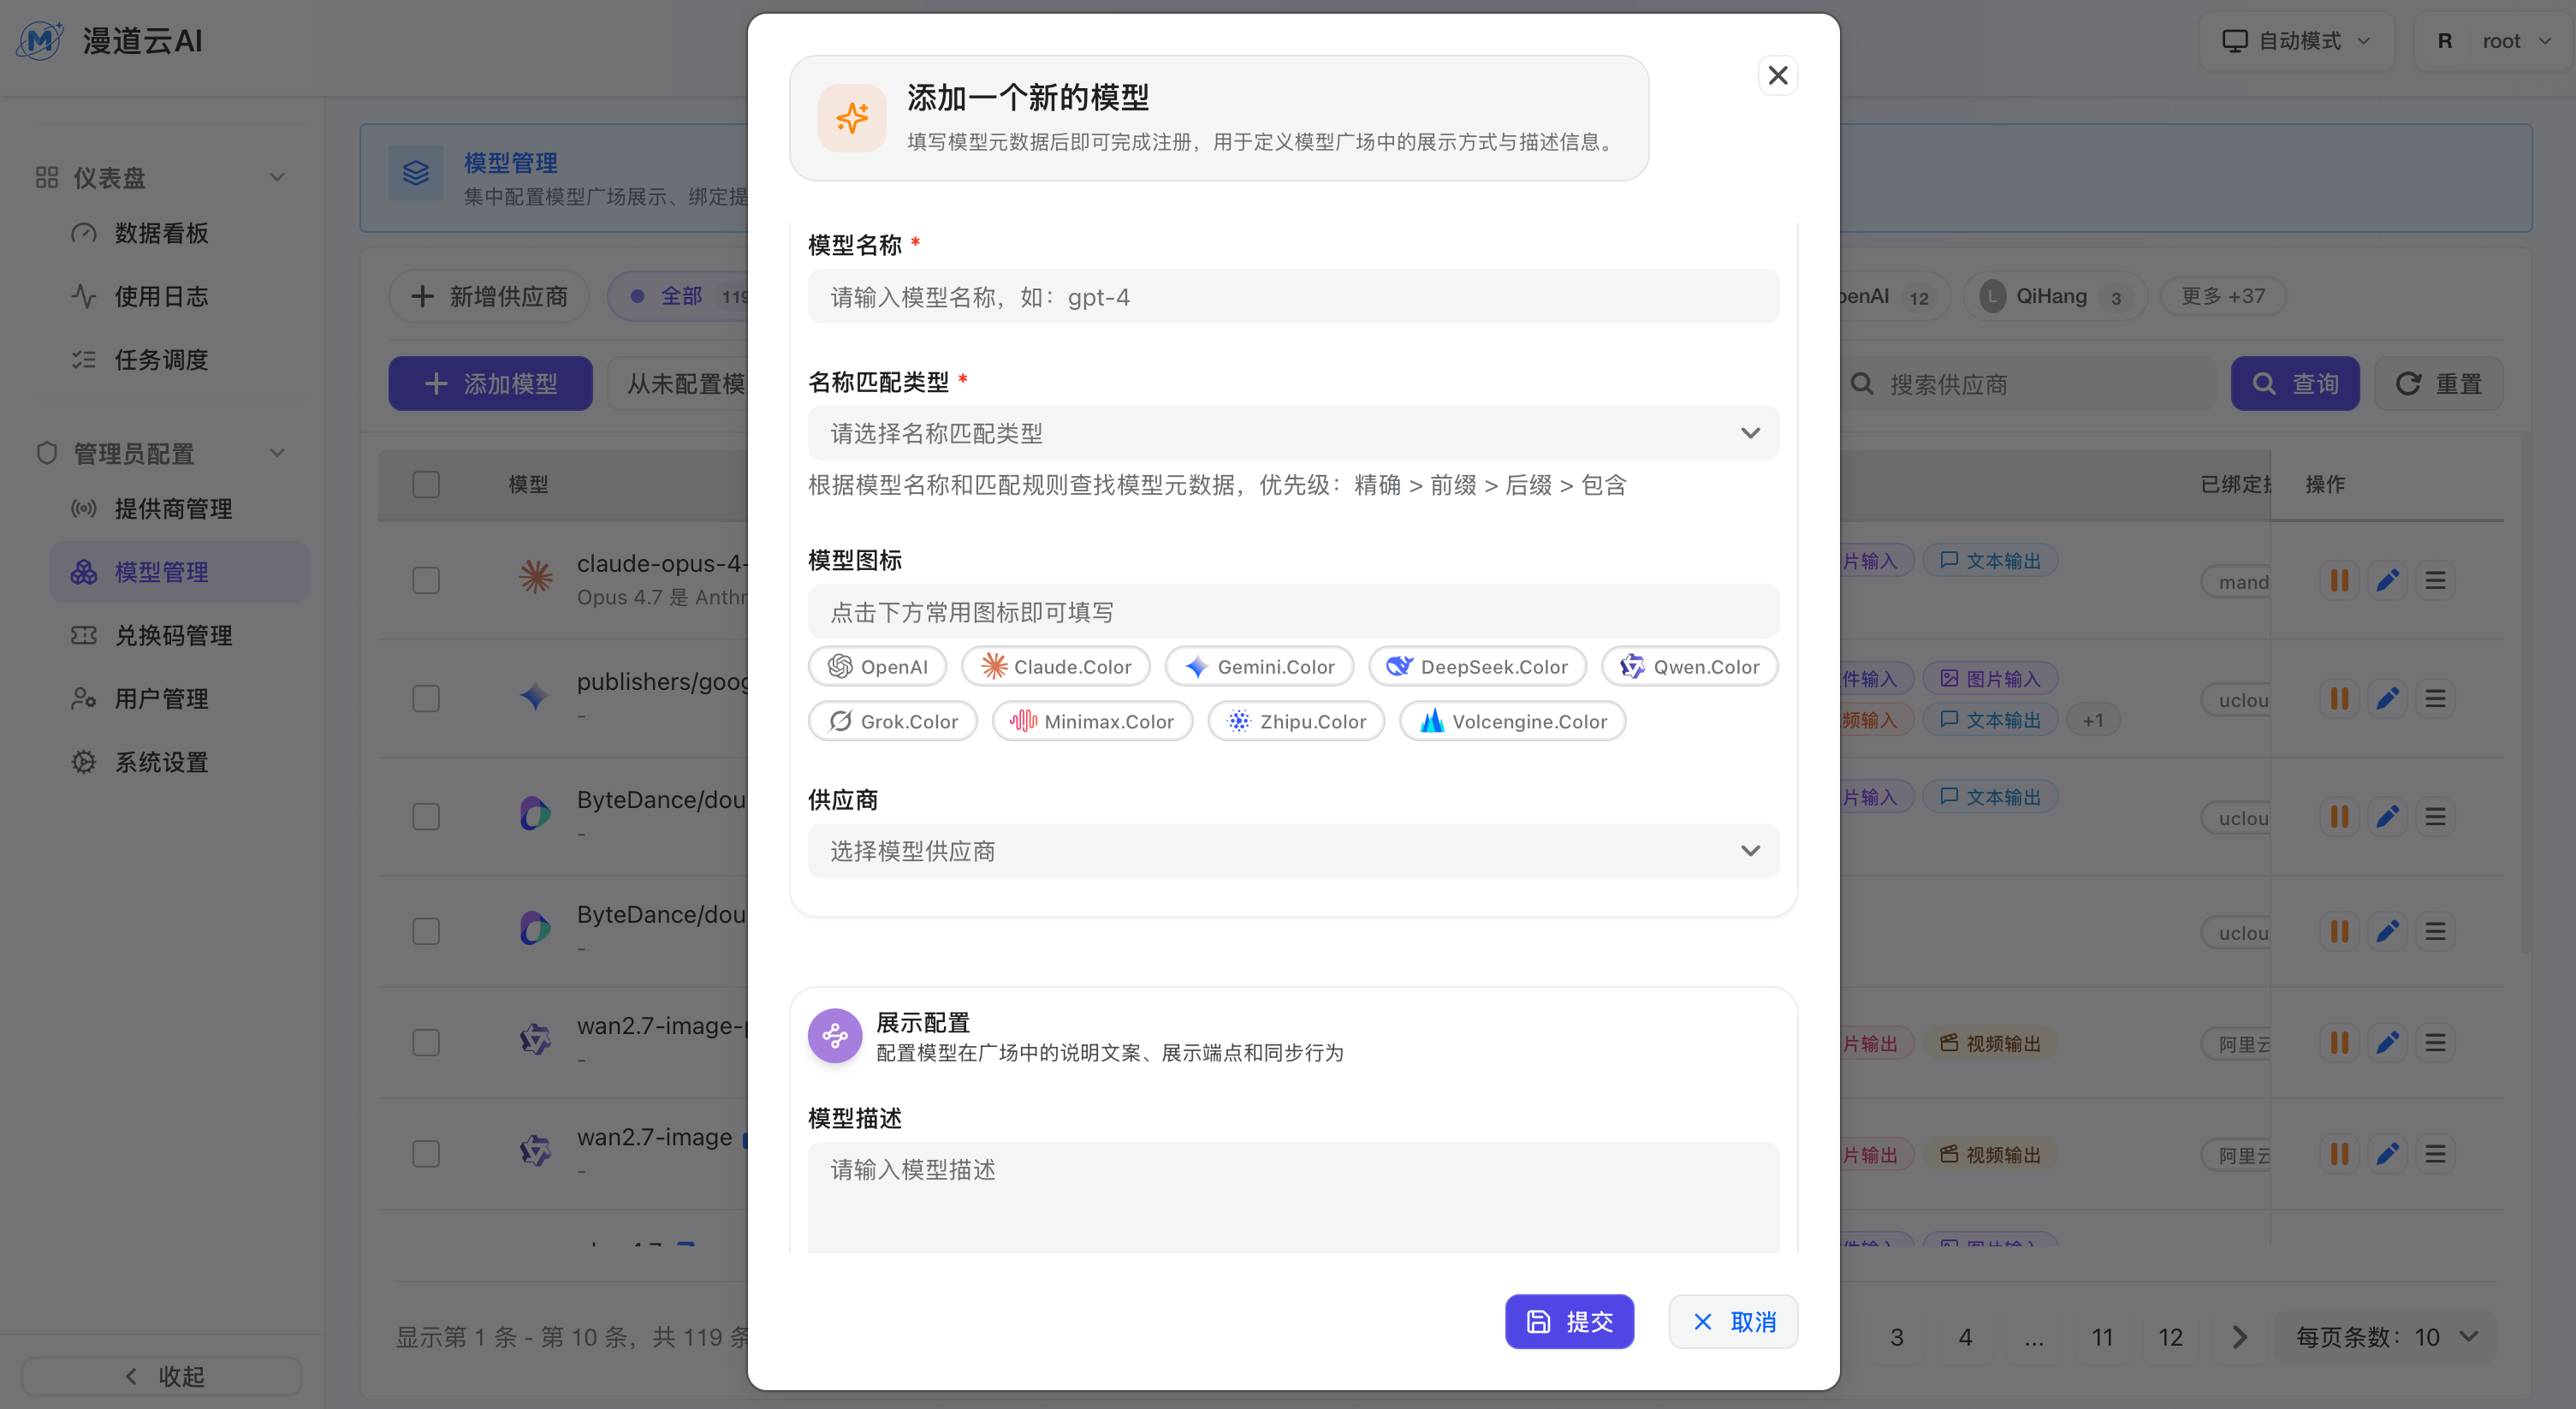The height and width of the screenshot is (1409, 2576).
Task: Collapse the 仪表盘 sidebar group
Action: point(160,178)
